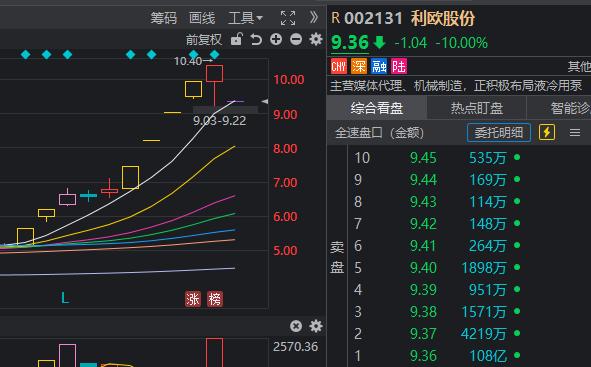
Task: Select sell level 10 price 9.45
Action: [423, 158]
